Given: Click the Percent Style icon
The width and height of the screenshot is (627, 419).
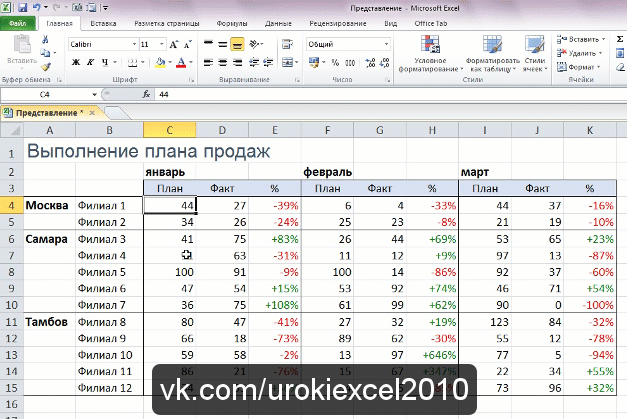Looking at the screenshot, I should (x=335, y=62).
